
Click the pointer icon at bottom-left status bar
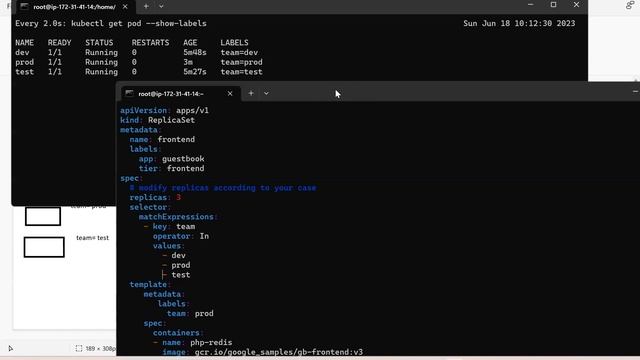(11, 349)
